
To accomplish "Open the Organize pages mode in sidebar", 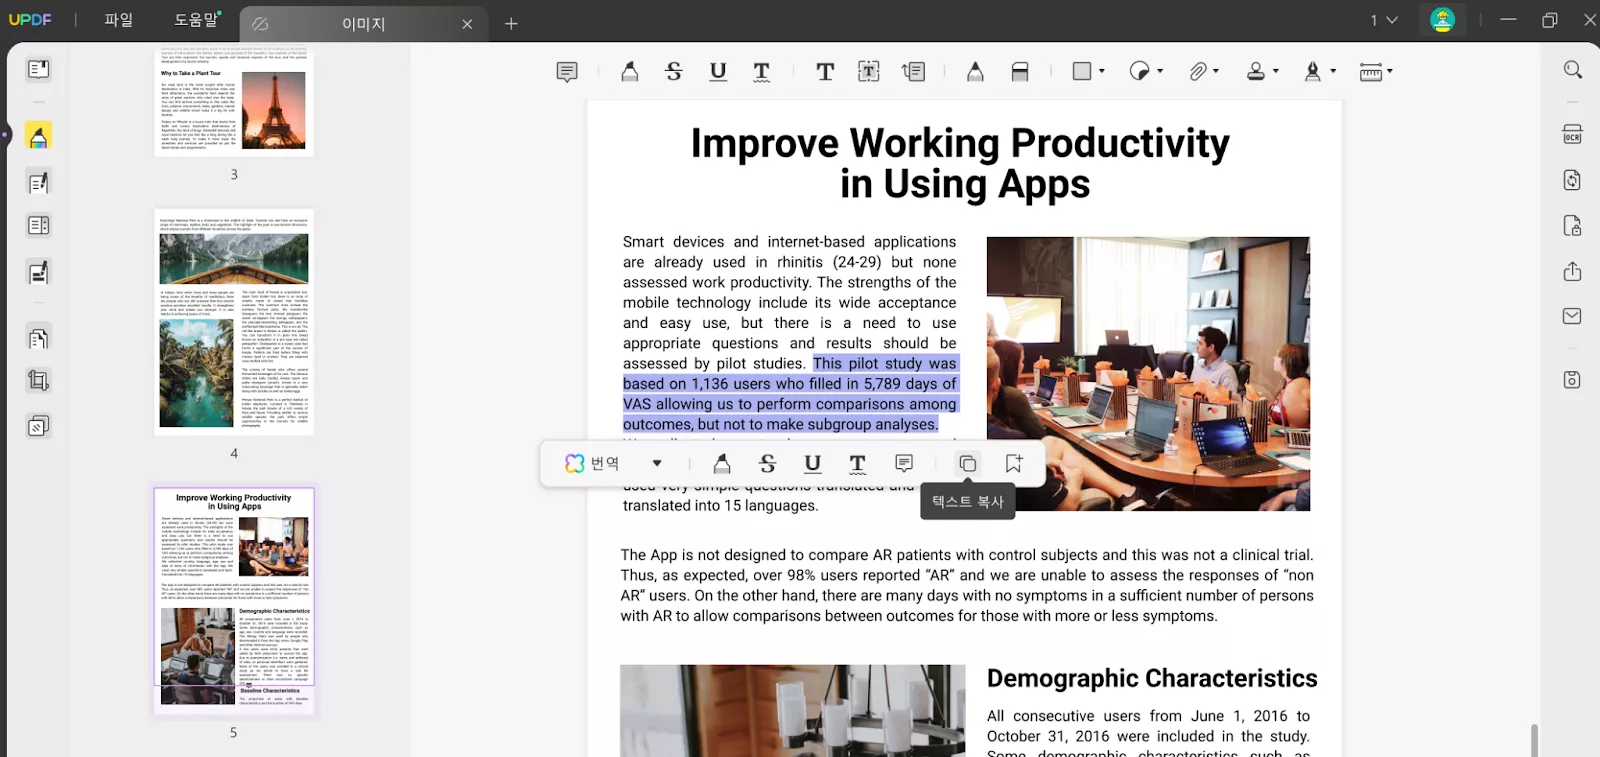I will [x=38, y=226].
